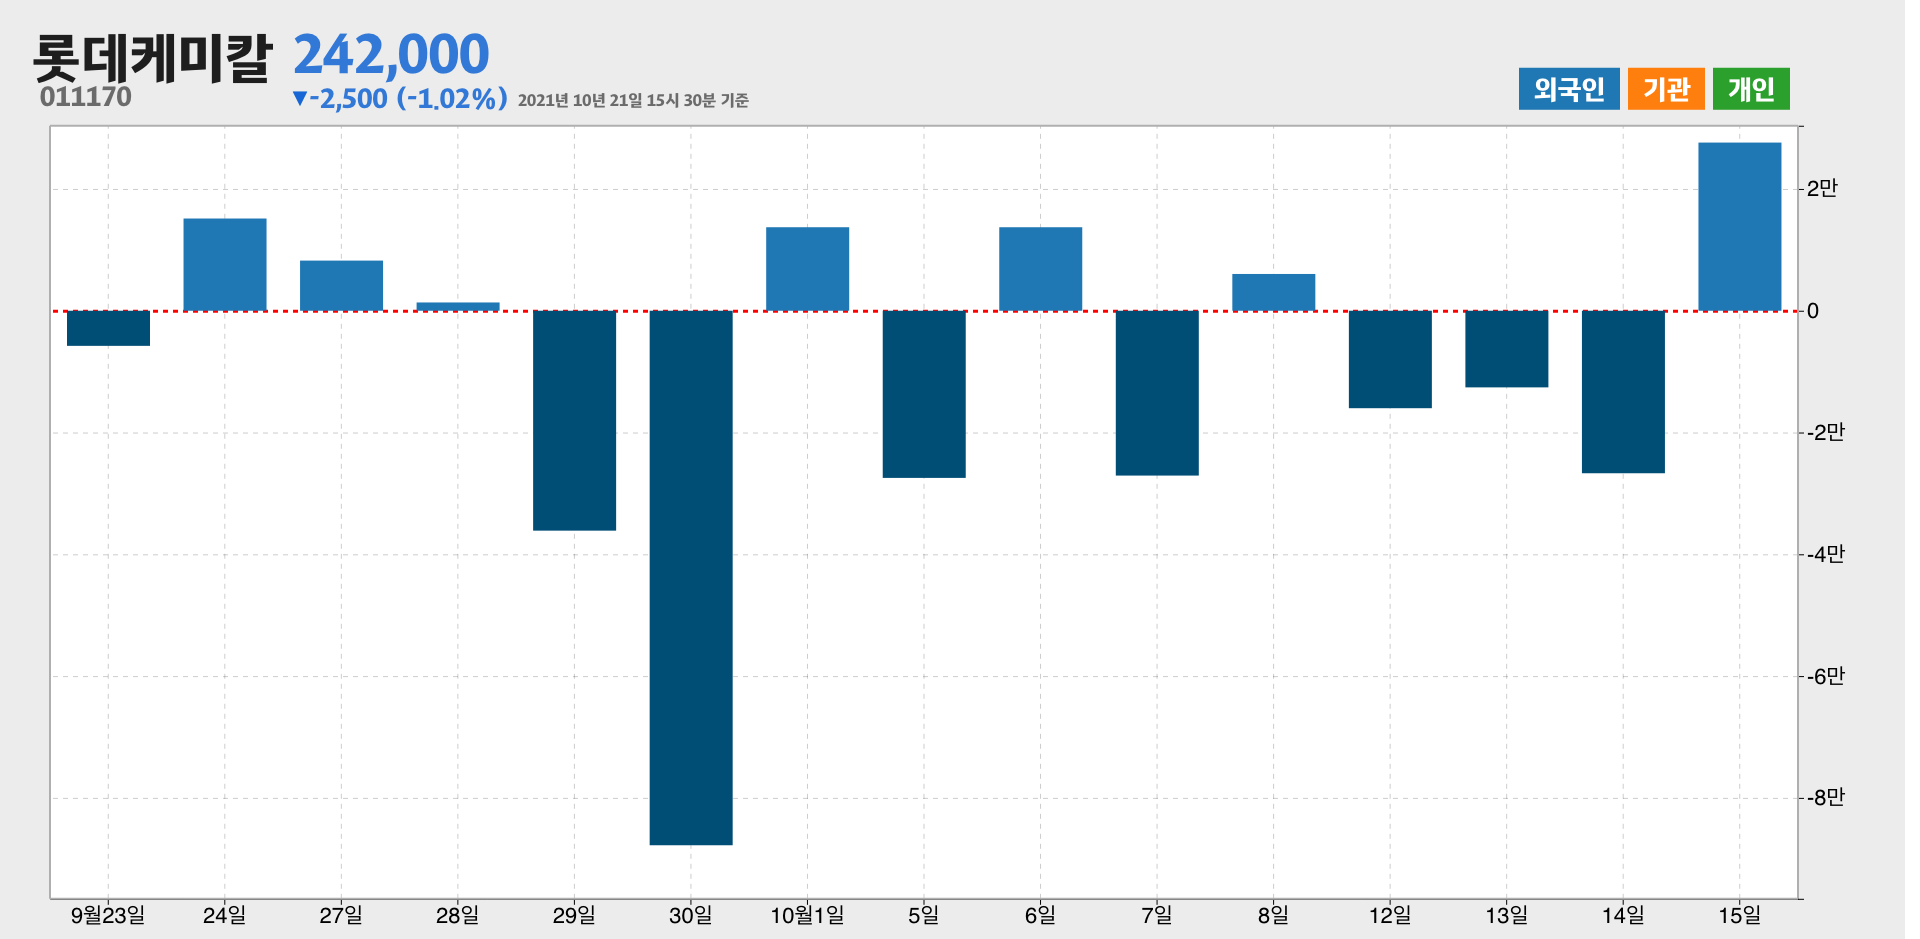Click the timestamp 2021년 10월 21일 15시 30분 기준
The width and height of the screenshot is (1920, 939).
(633, 100)
